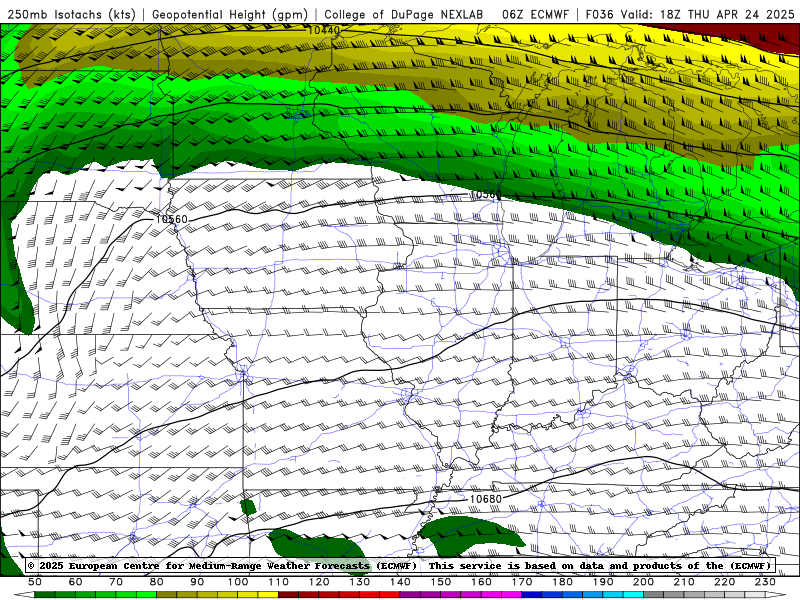This screenshot has width=800, height=600.
Task: Click the 10680 height contour label
Action: (x=485, y=499)
